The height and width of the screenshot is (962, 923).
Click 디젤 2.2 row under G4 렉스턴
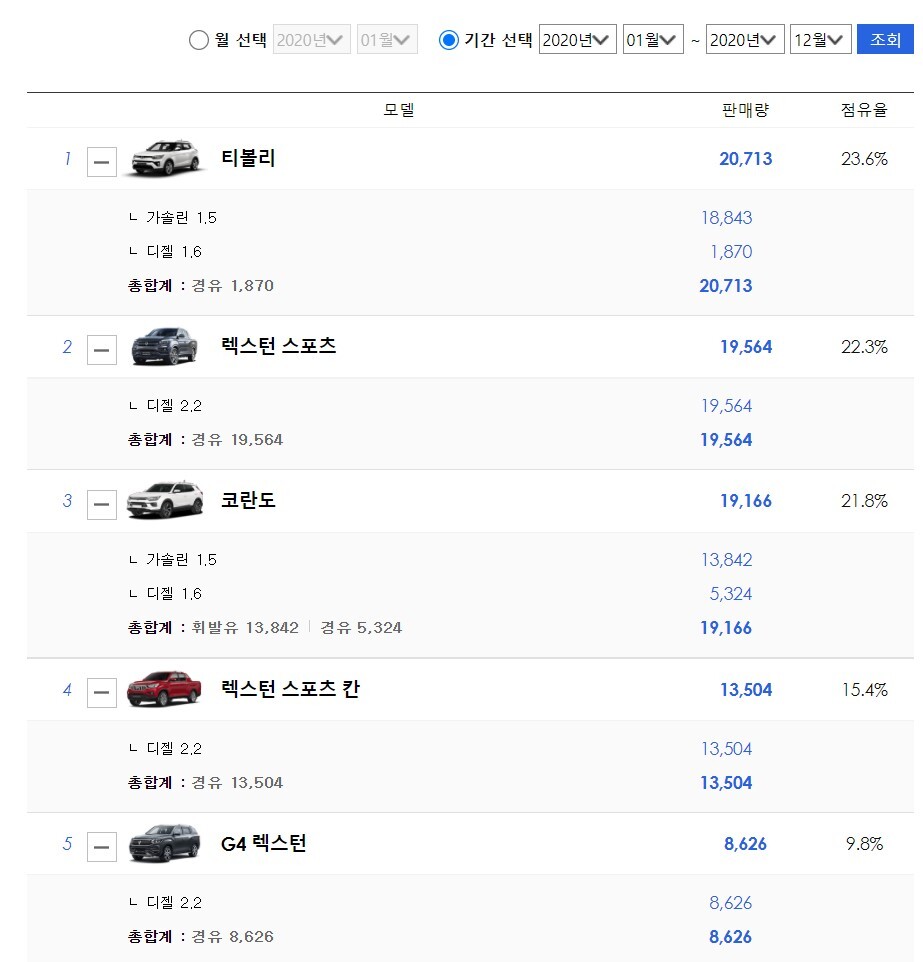coord(165,902)
